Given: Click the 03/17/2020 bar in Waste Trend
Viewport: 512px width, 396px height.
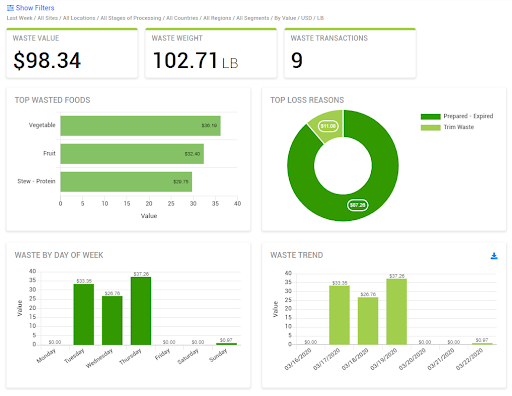Looking at the screenshot, I should (x=339, y=315).
